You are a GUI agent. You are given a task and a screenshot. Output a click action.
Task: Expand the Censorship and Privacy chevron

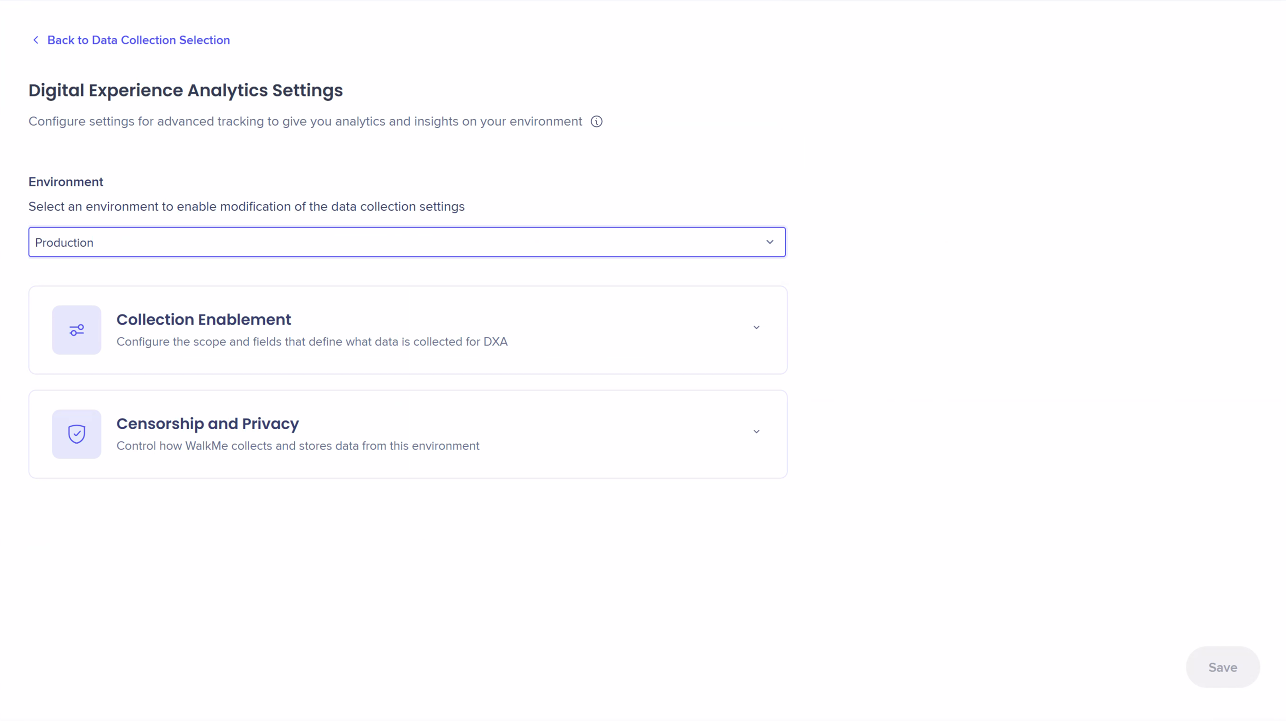point(756,432)
